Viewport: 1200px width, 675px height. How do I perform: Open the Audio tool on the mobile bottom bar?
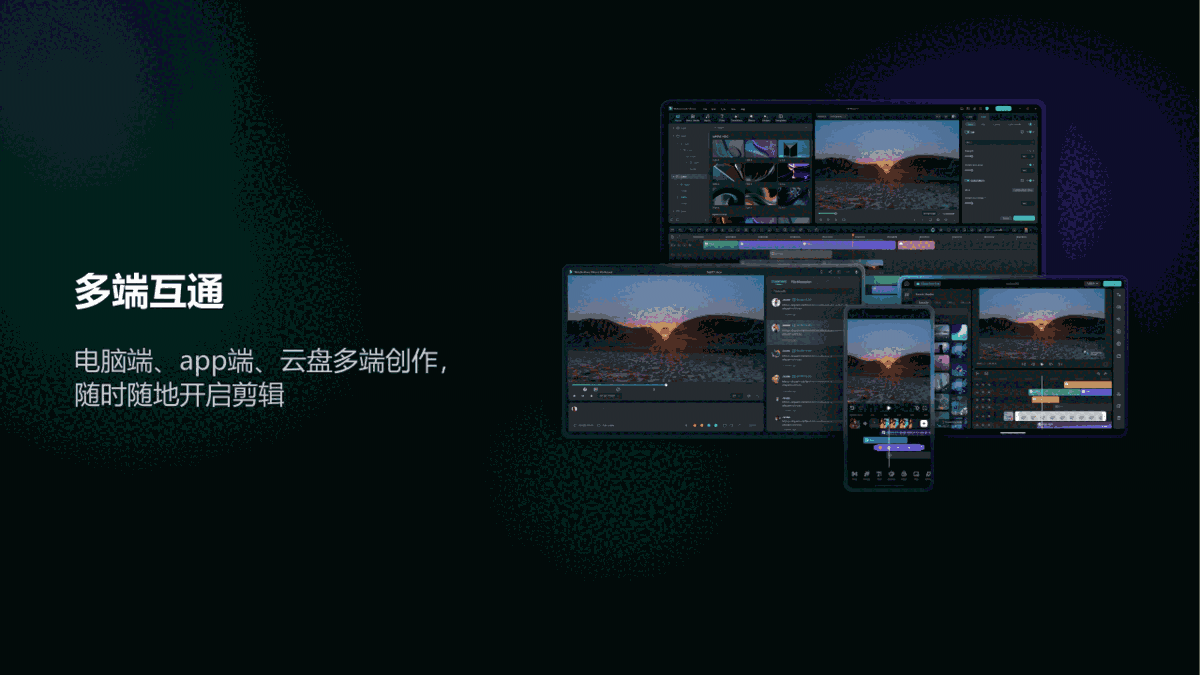(x=867, y=474)
